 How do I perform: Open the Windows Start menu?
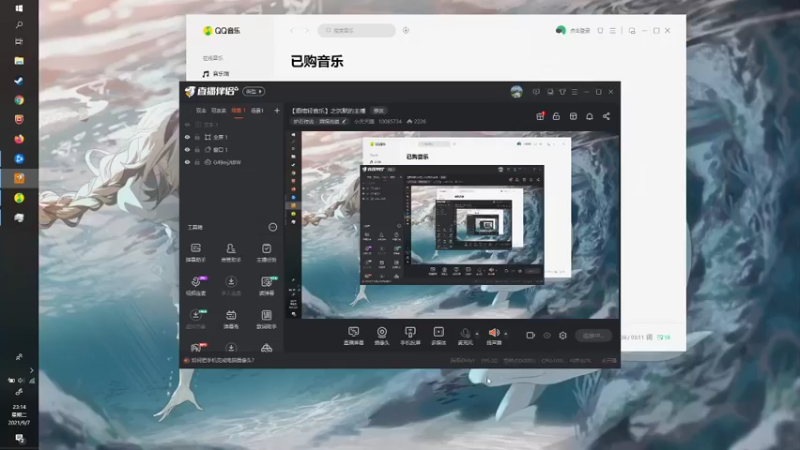click(19, 8)
